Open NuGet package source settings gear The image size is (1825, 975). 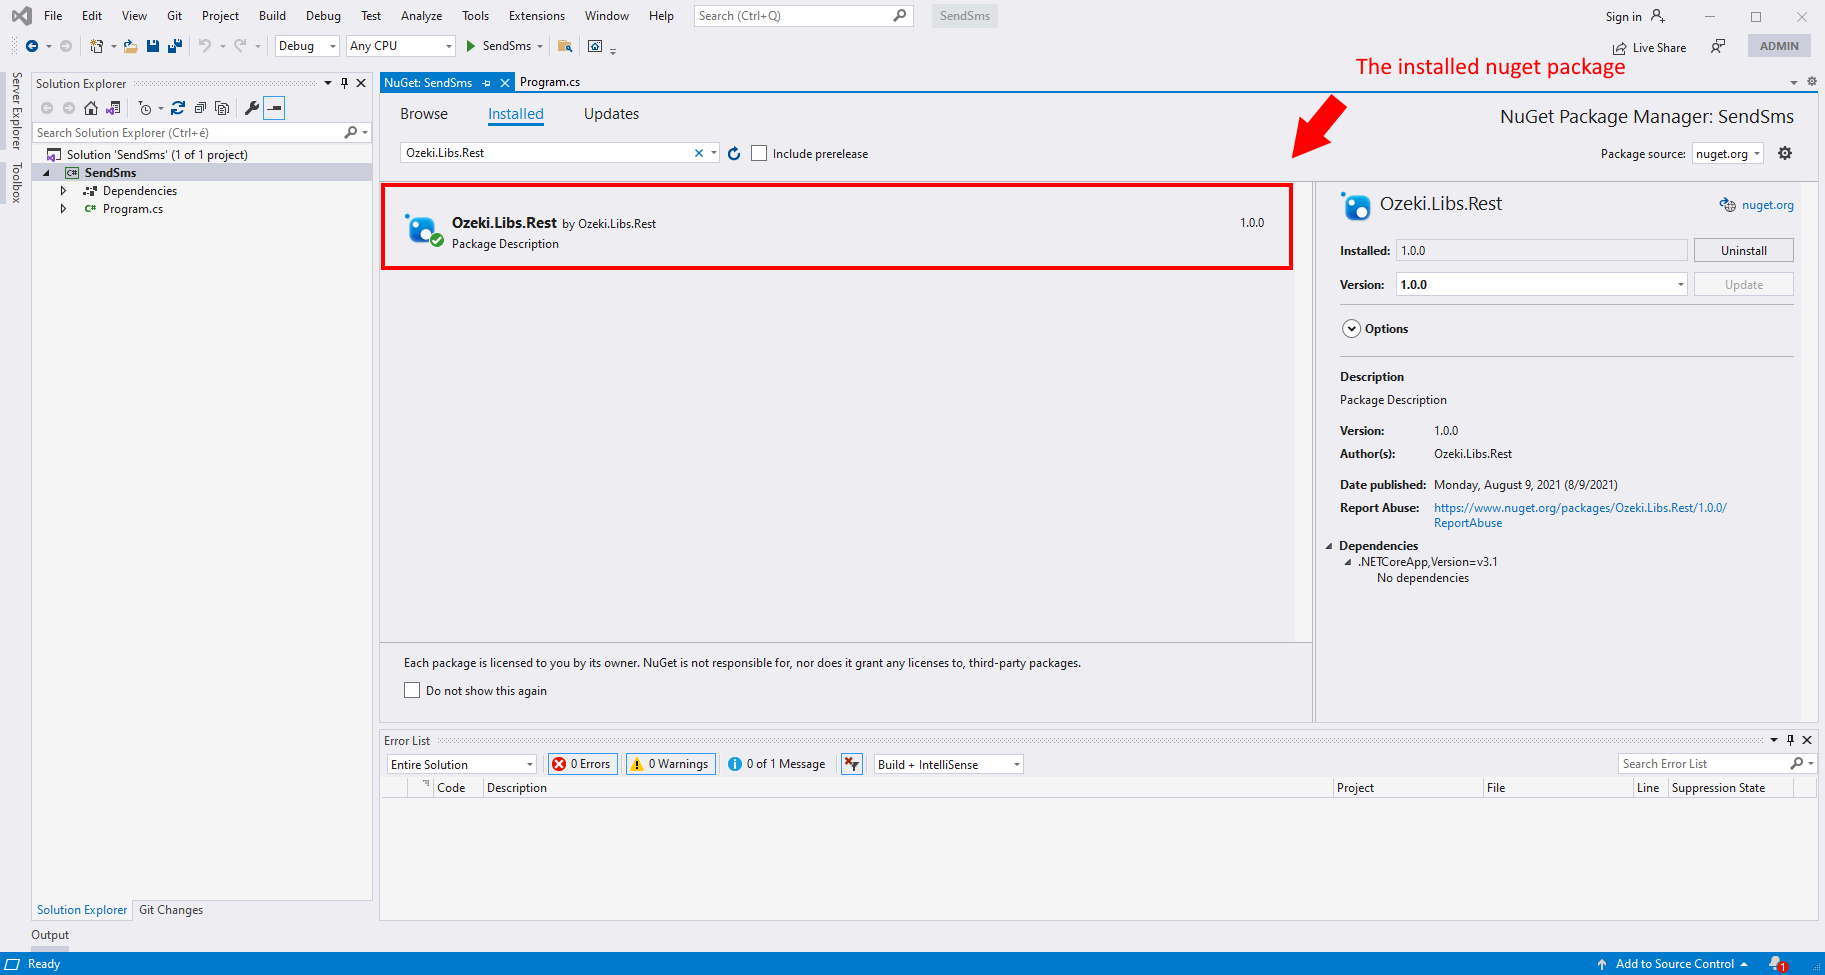[1785, 153]
